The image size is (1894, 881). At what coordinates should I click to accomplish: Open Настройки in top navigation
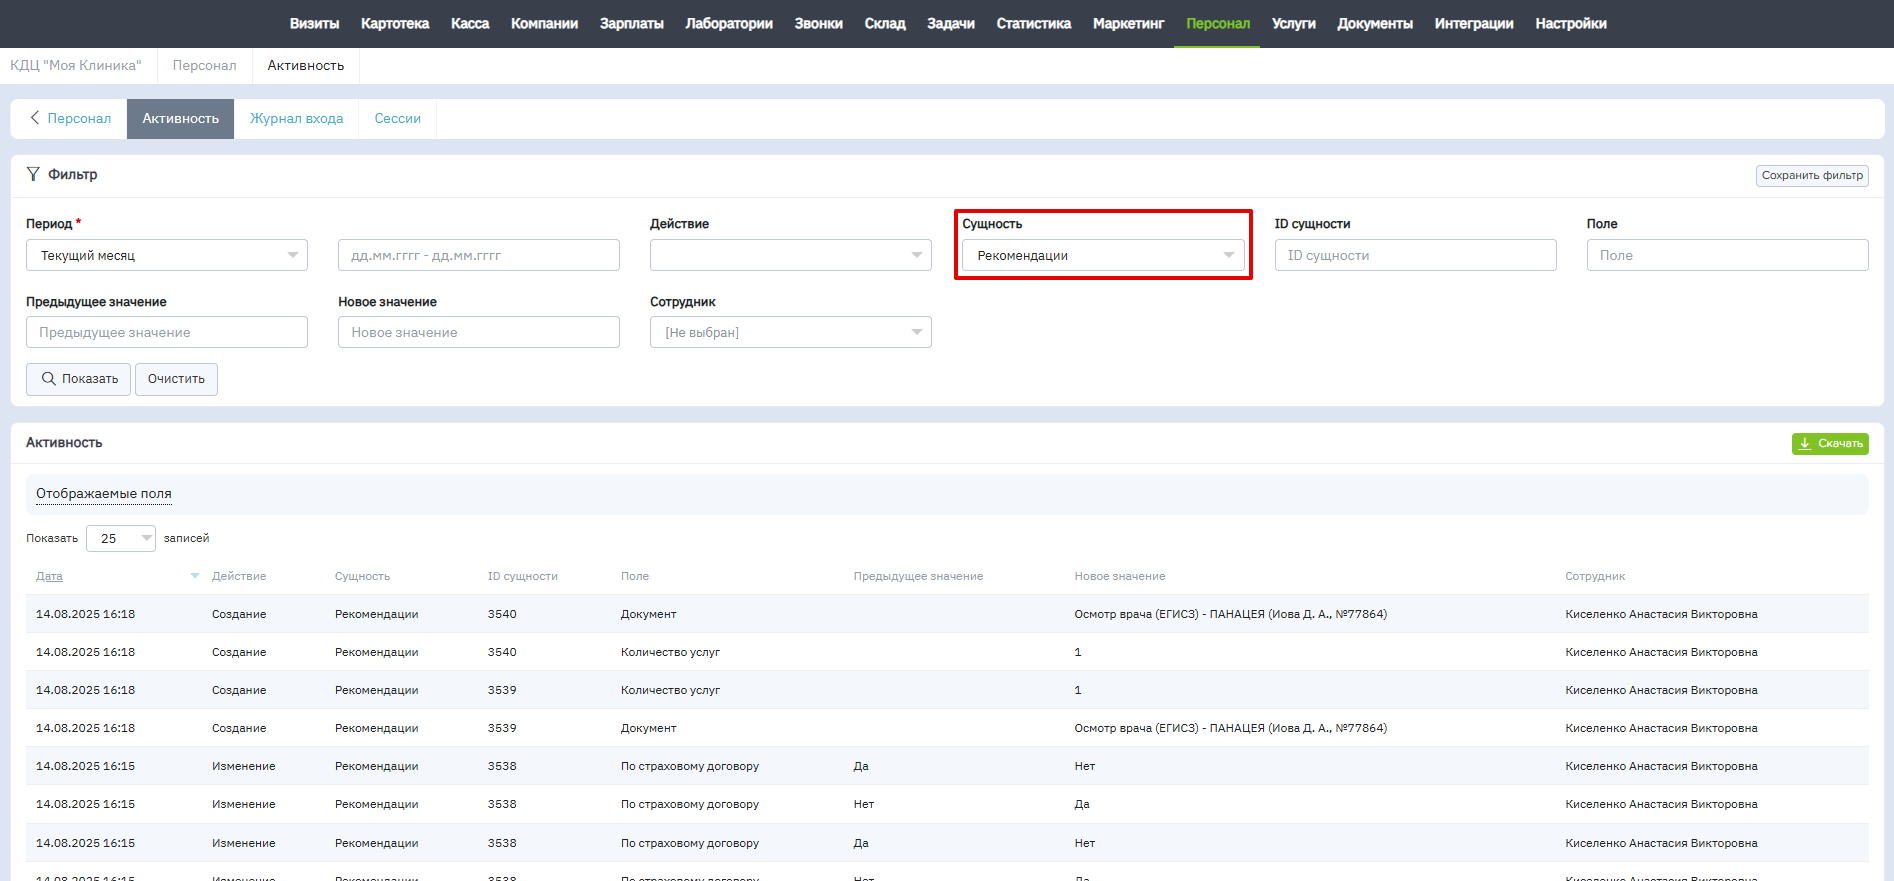tap(1571, 23)
